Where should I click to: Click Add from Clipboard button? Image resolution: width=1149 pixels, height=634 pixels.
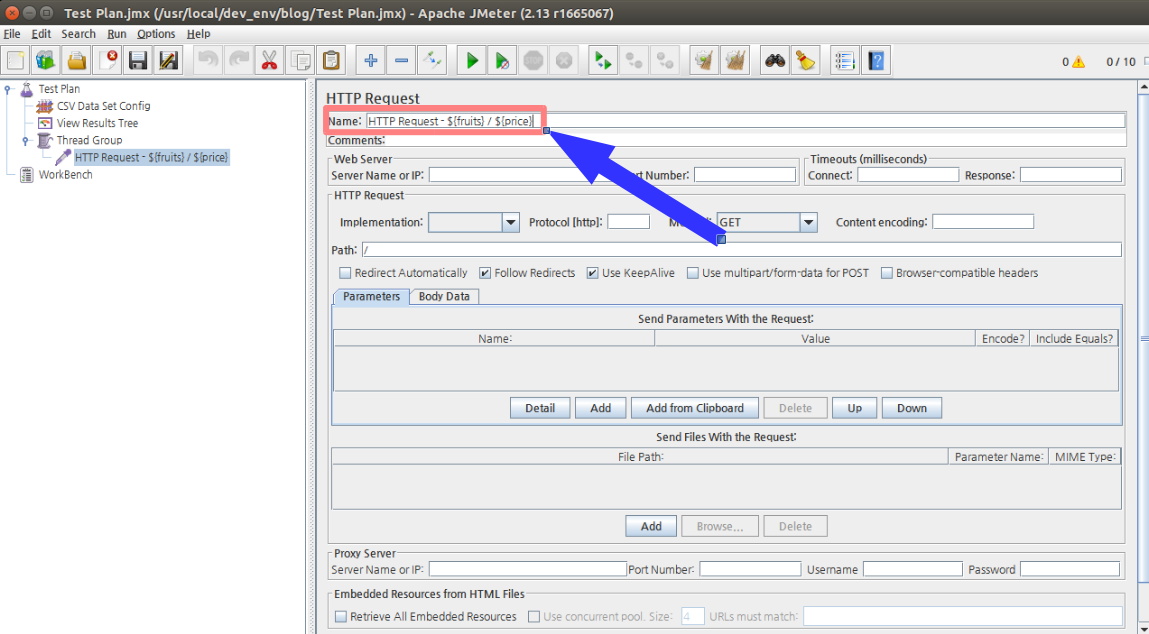pos(695,408)
